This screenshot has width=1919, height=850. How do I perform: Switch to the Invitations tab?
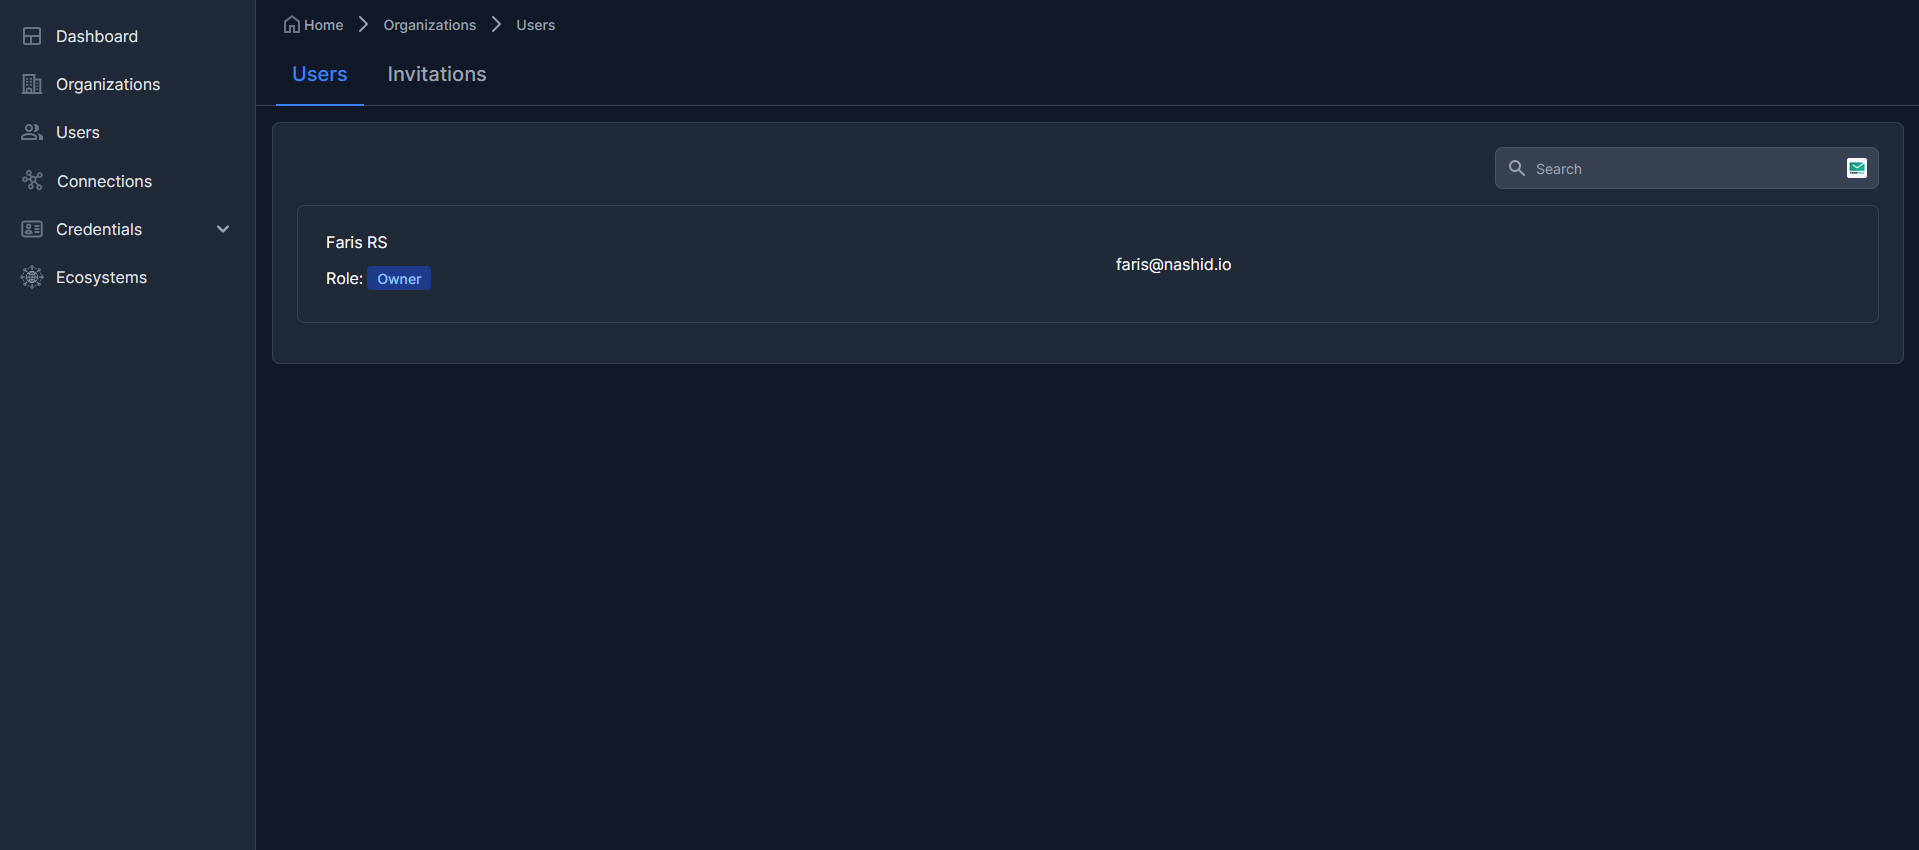coord(437,74)
